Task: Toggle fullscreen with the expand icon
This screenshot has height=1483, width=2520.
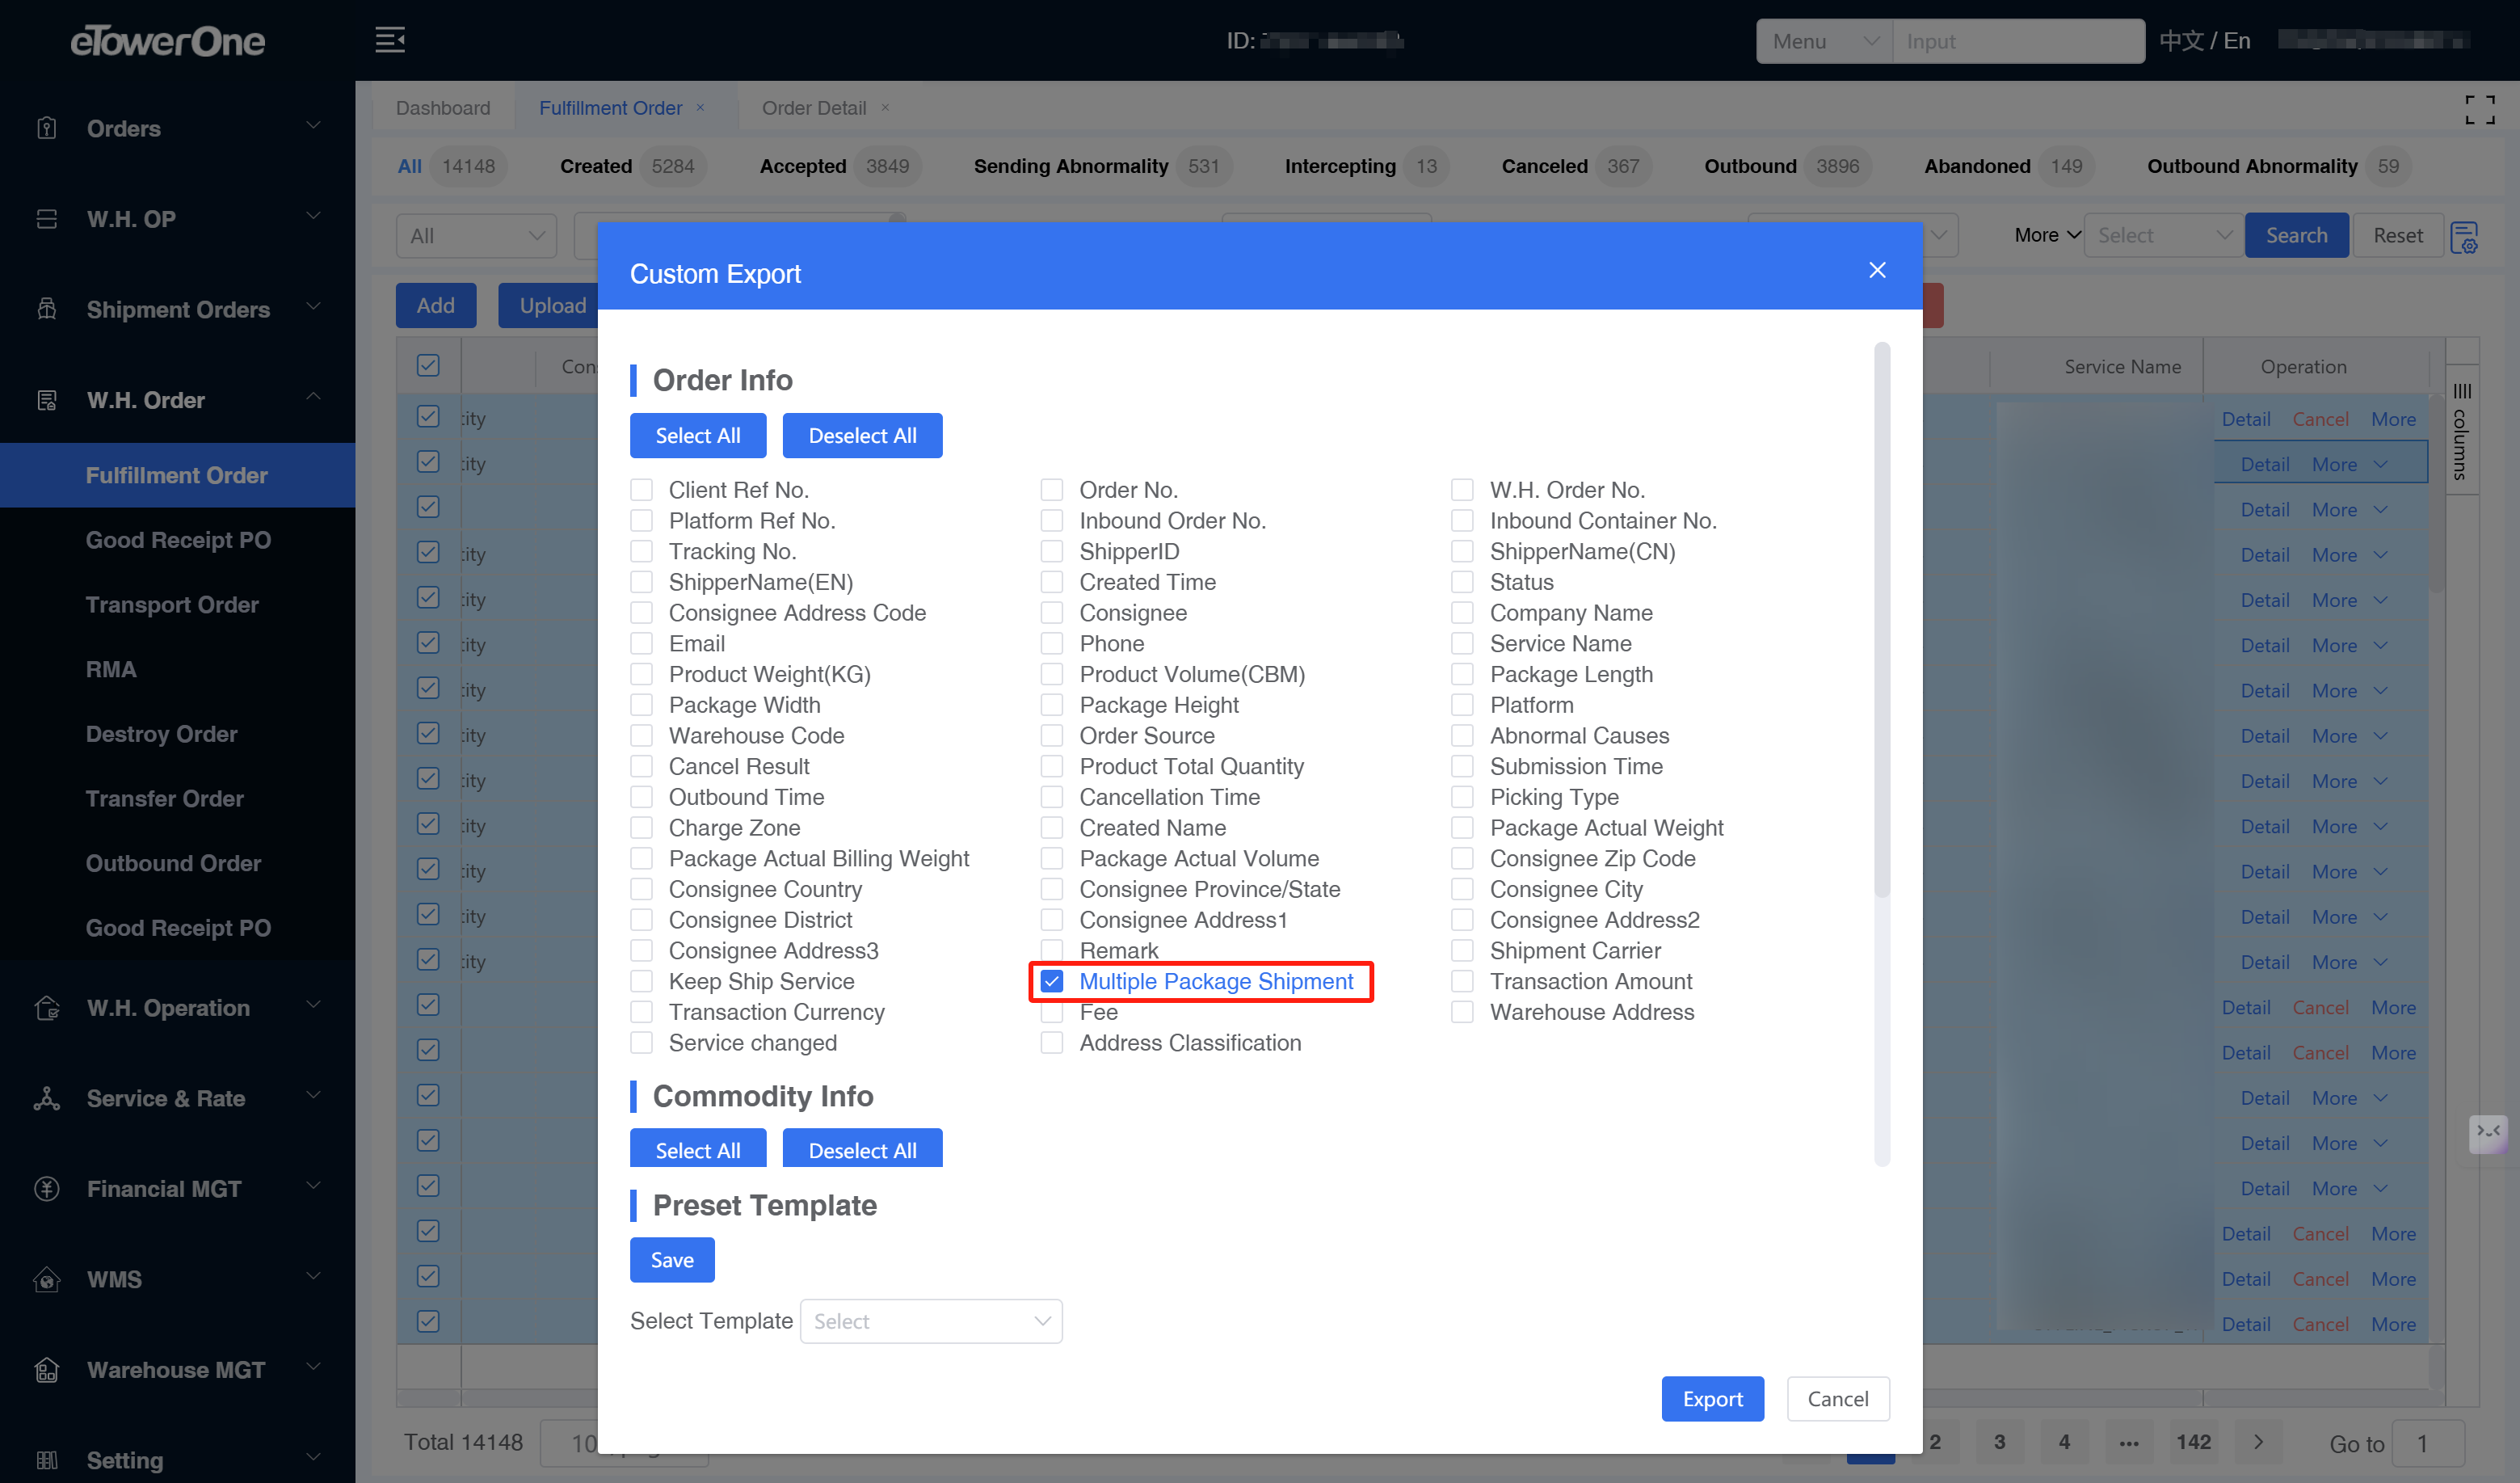Action: point(2480,110)
